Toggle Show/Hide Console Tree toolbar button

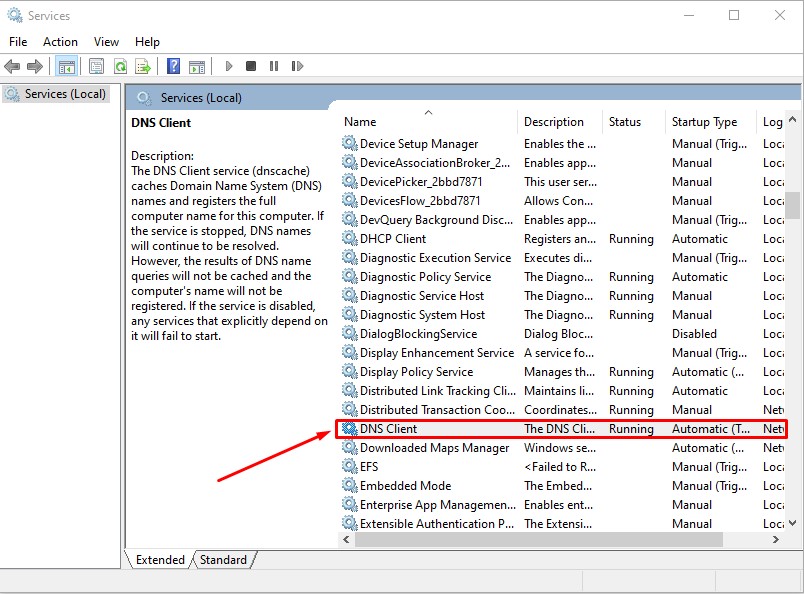click(67, 67)
